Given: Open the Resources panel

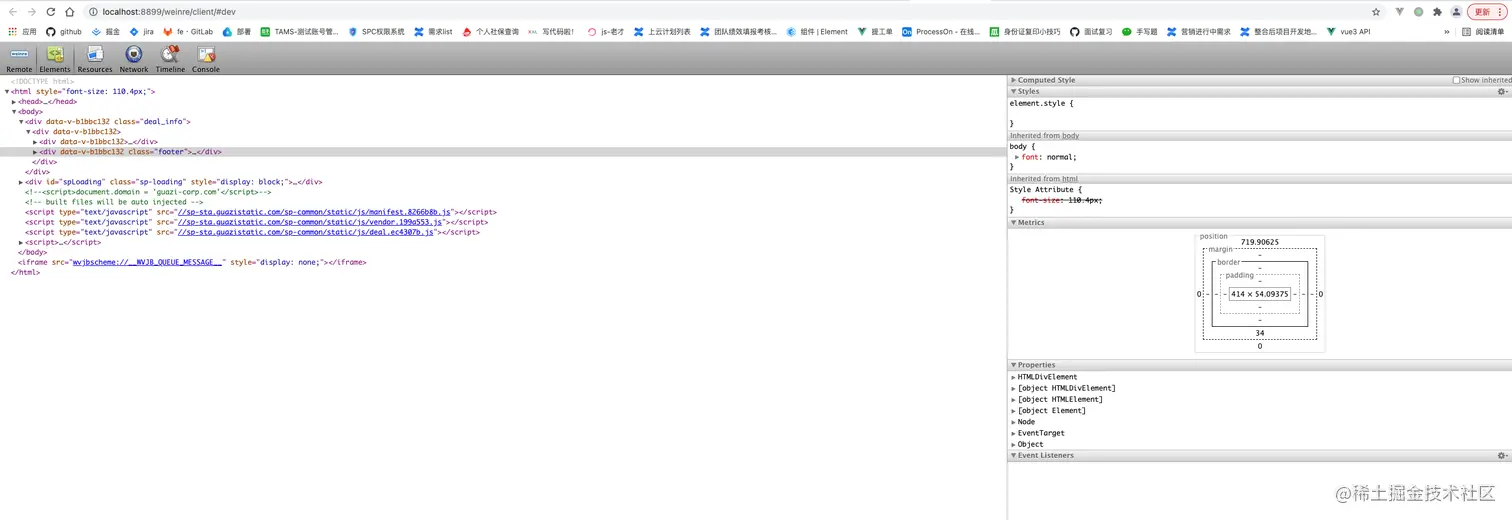Looking at the screenshot, I should point(95,59).
